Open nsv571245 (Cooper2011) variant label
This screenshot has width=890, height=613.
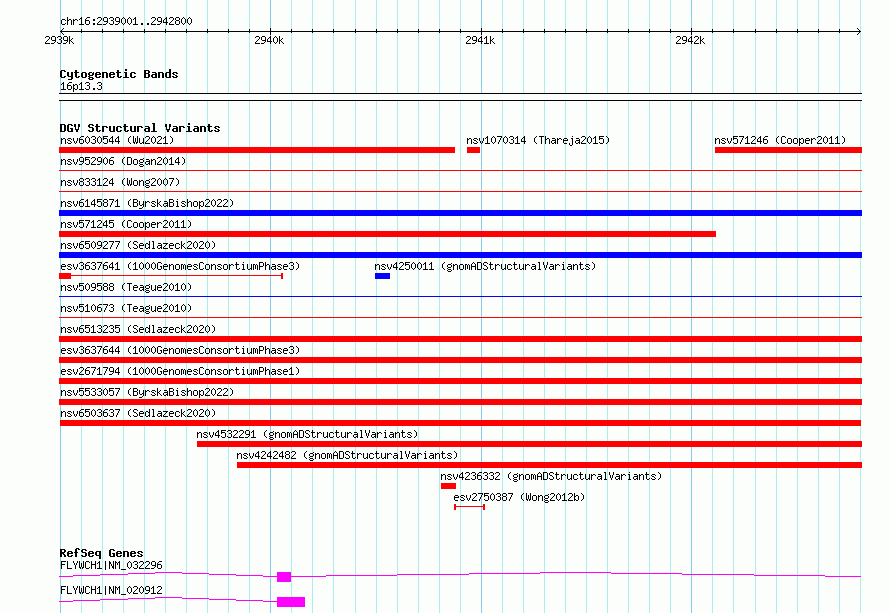(126, 224)
